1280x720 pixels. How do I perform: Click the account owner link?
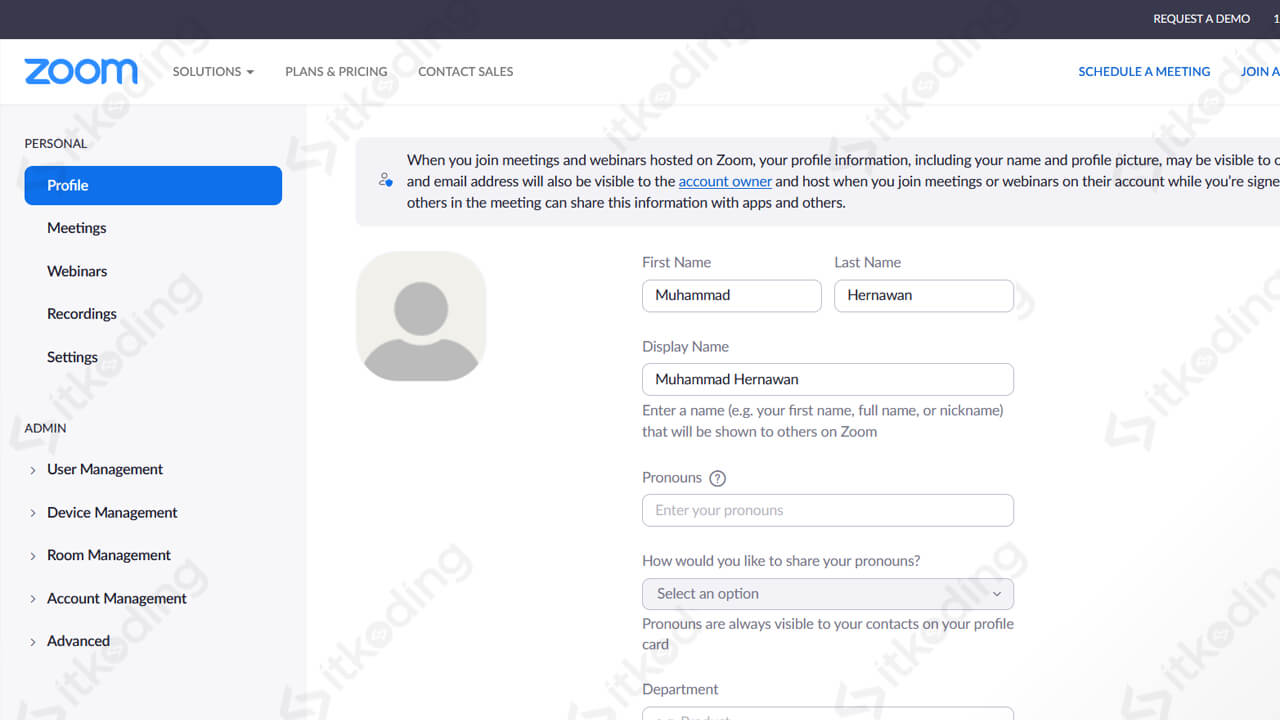(x=725, y=181)
